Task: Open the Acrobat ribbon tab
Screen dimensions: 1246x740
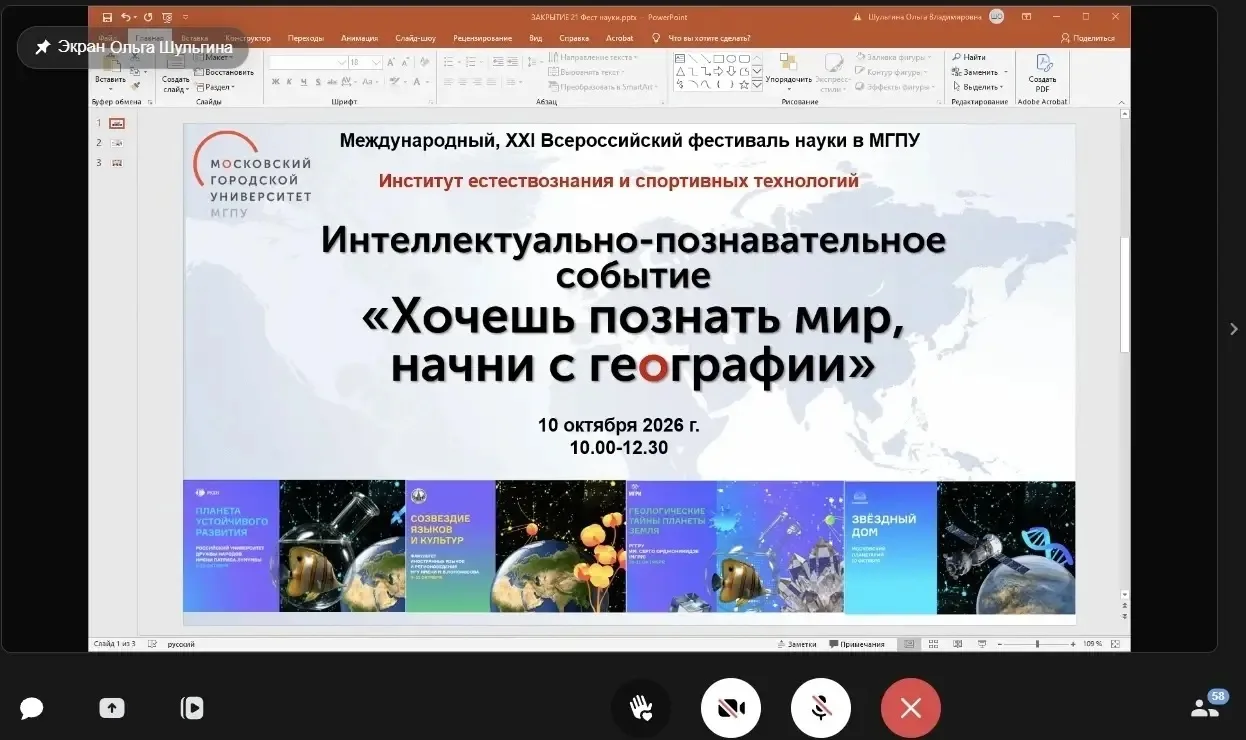Action: coord(620,38)
